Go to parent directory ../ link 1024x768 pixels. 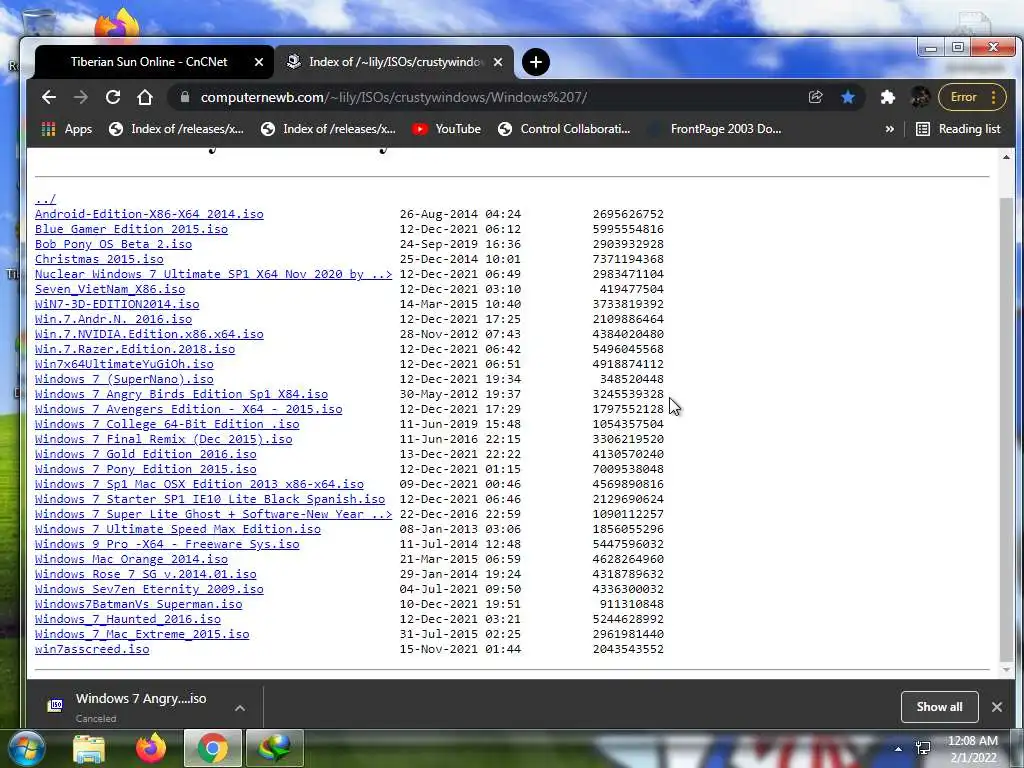(x=46, y=199)
